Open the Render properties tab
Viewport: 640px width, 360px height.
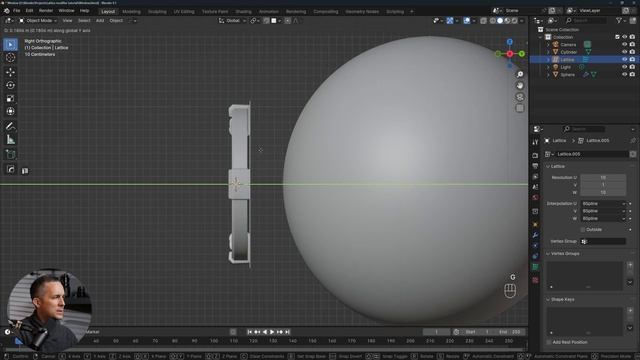[x=535, y=156]
